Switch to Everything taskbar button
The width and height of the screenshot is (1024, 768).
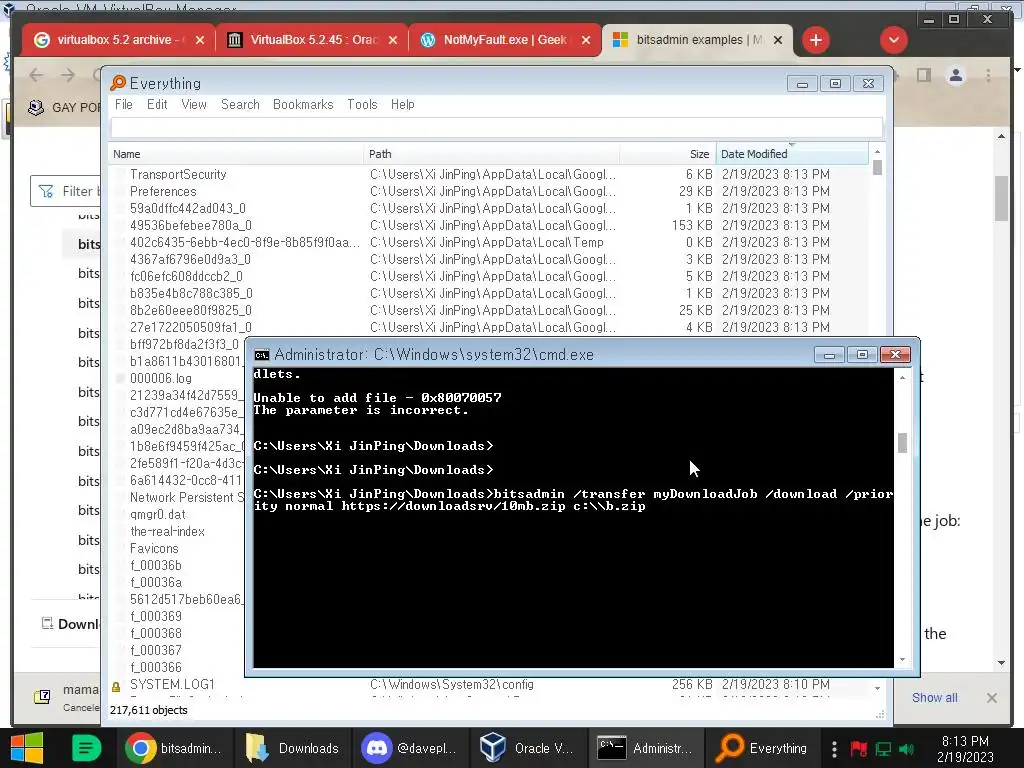[x=763, y=748]
